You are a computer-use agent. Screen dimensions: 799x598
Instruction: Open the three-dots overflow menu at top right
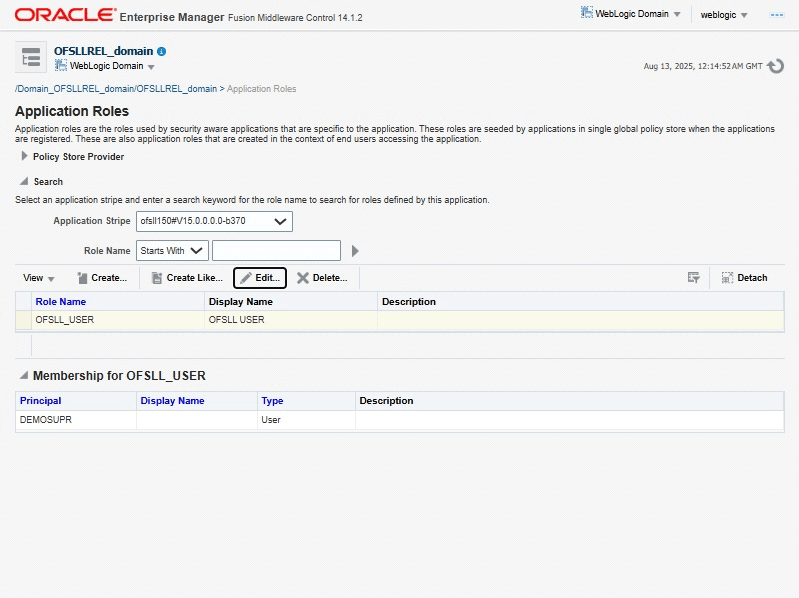click(777, 15)
